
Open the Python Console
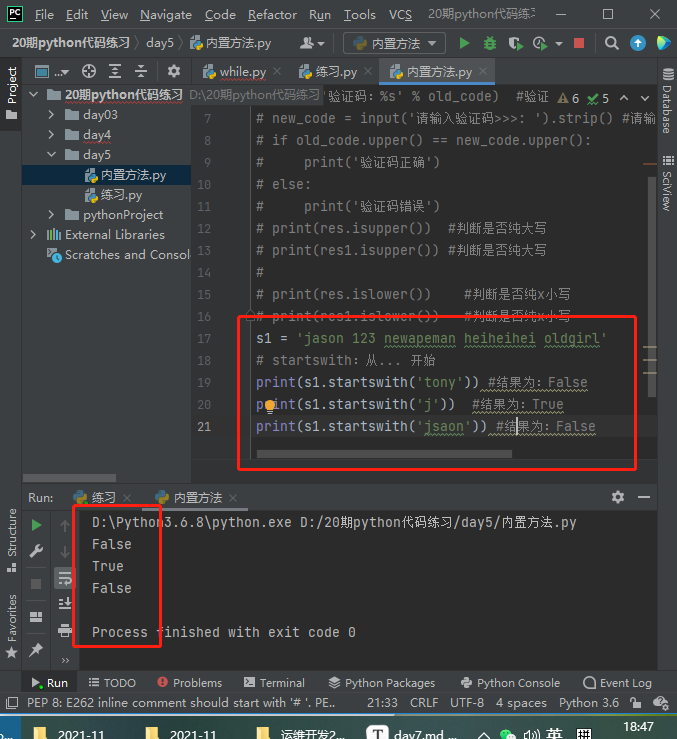511,683
